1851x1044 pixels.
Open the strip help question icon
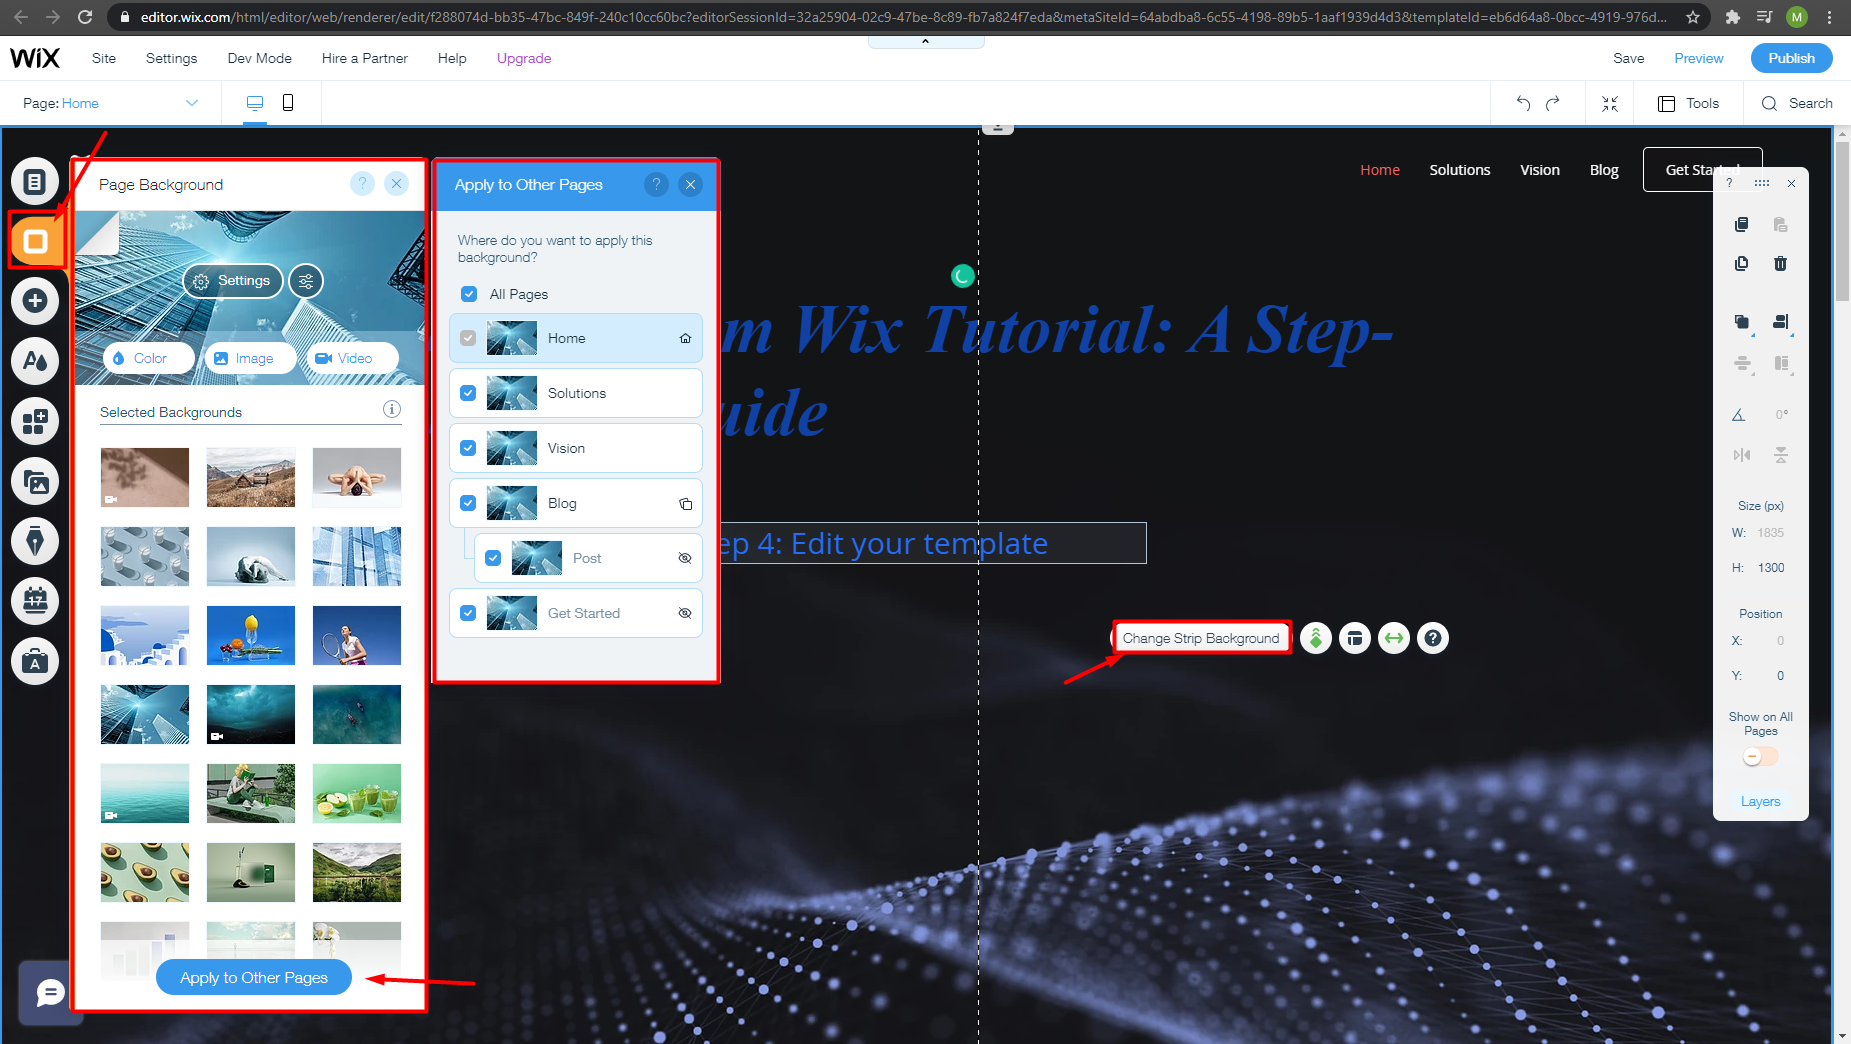coord(1433,638)
